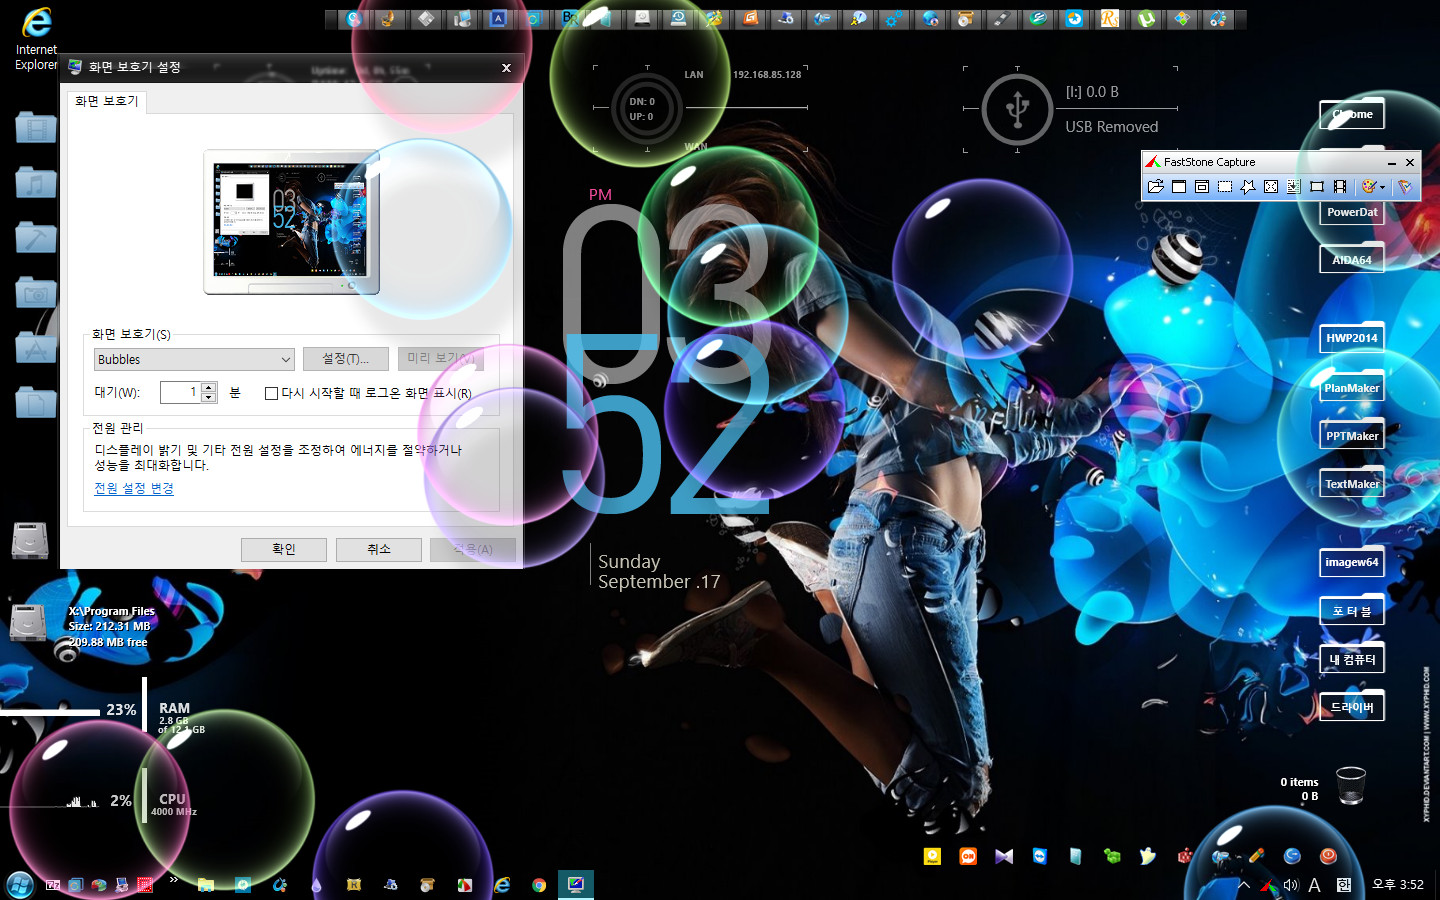The width and height of the screenshot is (1440, 900).
Task: Cancel dialog with 취소 button
Action: [379, 550]
